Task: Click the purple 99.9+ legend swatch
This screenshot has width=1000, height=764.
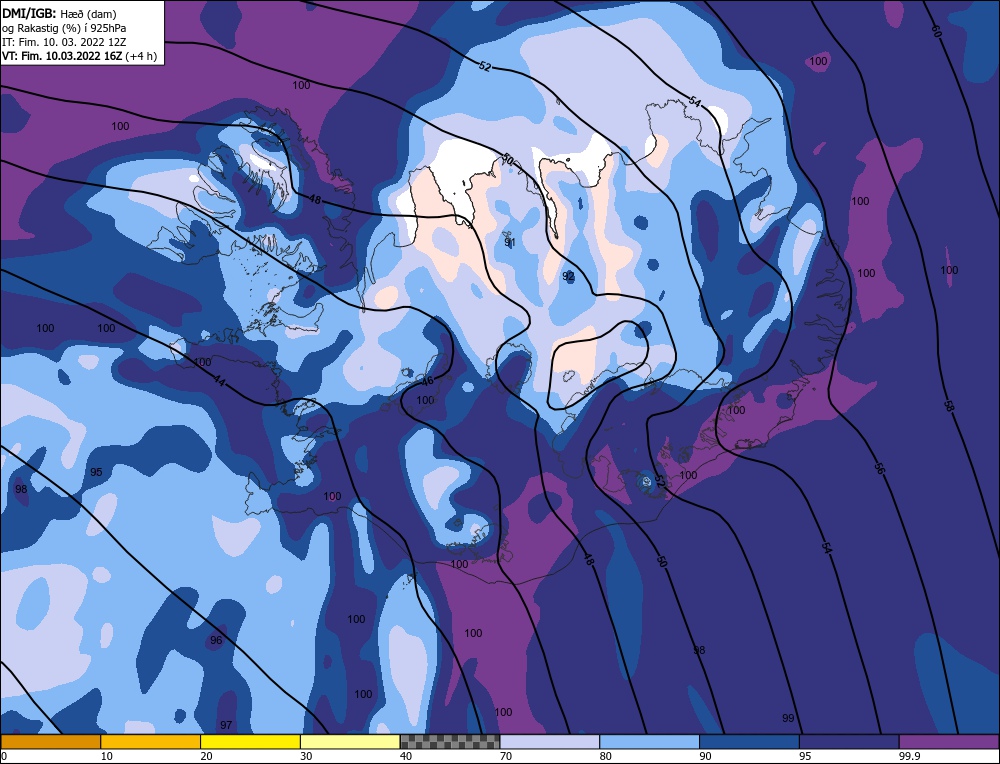Action: (x=949, y=741)
